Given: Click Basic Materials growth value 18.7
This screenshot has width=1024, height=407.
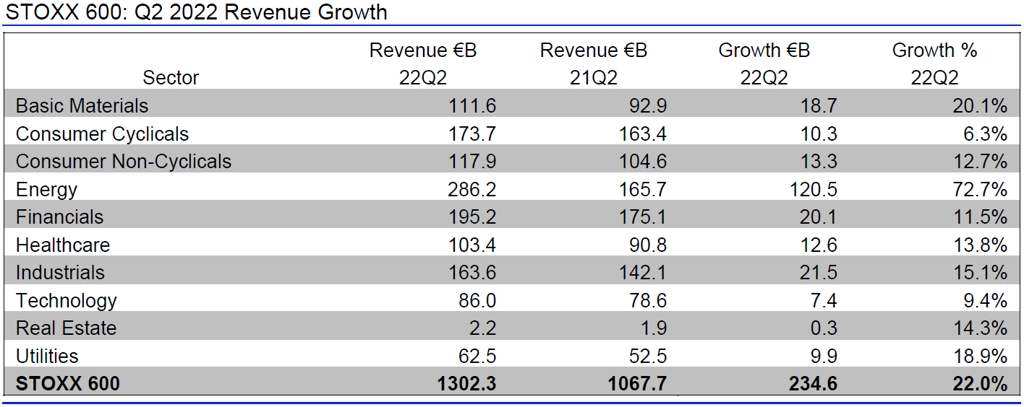Looking at the screenshot, I should point(817,105).
